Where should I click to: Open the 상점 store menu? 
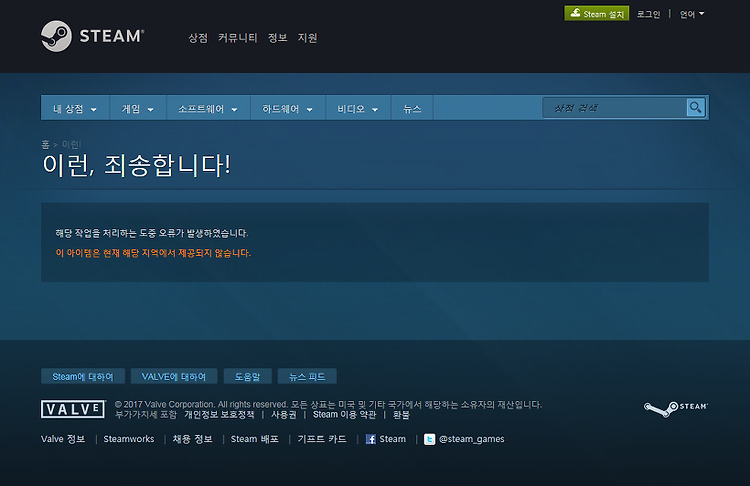click(198, 38)
